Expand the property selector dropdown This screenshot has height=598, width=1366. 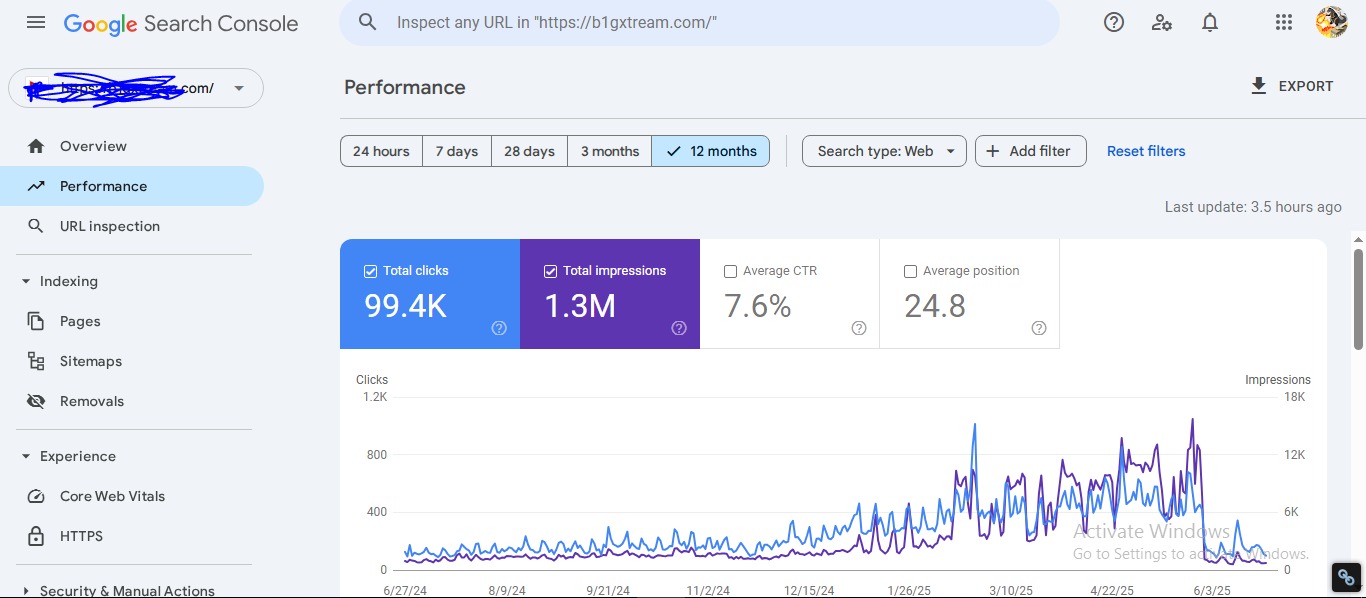[239, 88]
